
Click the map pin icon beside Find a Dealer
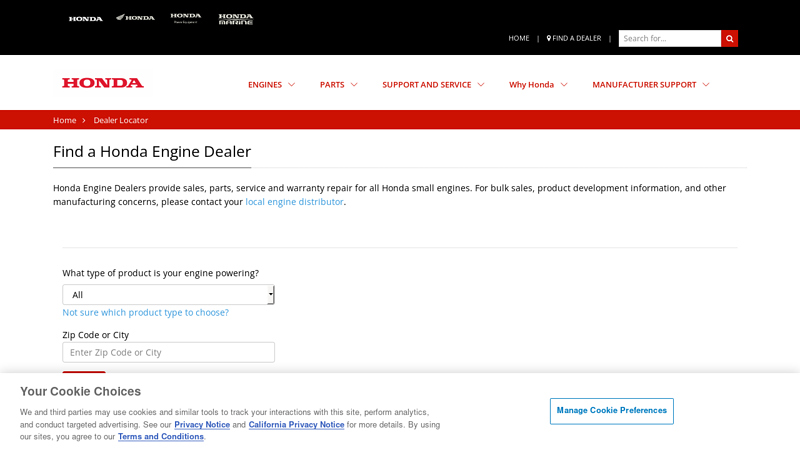pyautogui.click(x=548, y=38)
